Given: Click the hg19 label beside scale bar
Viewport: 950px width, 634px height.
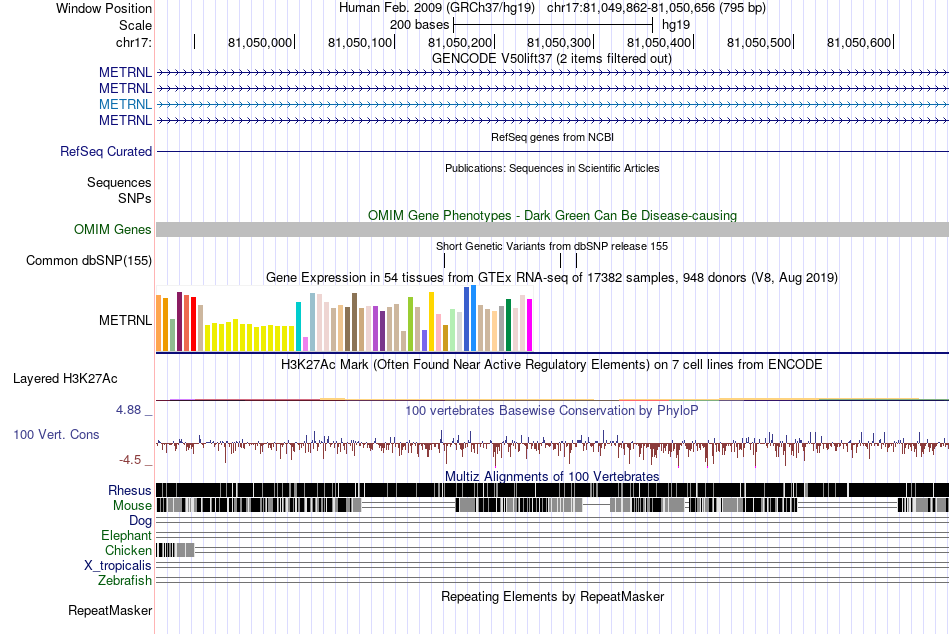Looking at the screenshot, I should [676, 25].
